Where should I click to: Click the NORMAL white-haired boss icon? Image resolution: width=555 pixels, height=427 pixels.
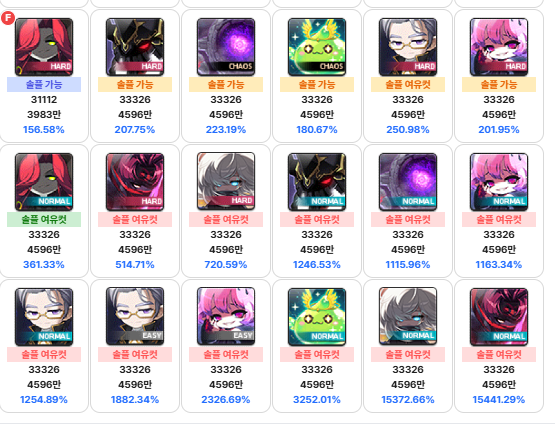click(408, 317)
